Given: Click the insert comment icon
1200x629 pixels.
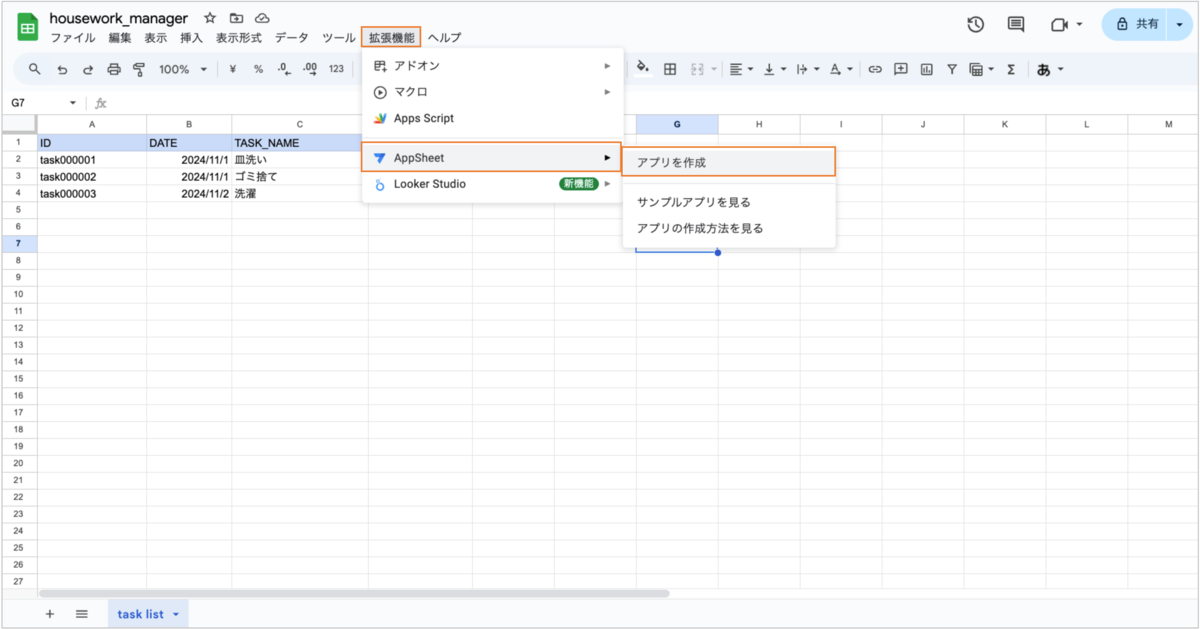Looking at the screenshot, I should 901,69.
